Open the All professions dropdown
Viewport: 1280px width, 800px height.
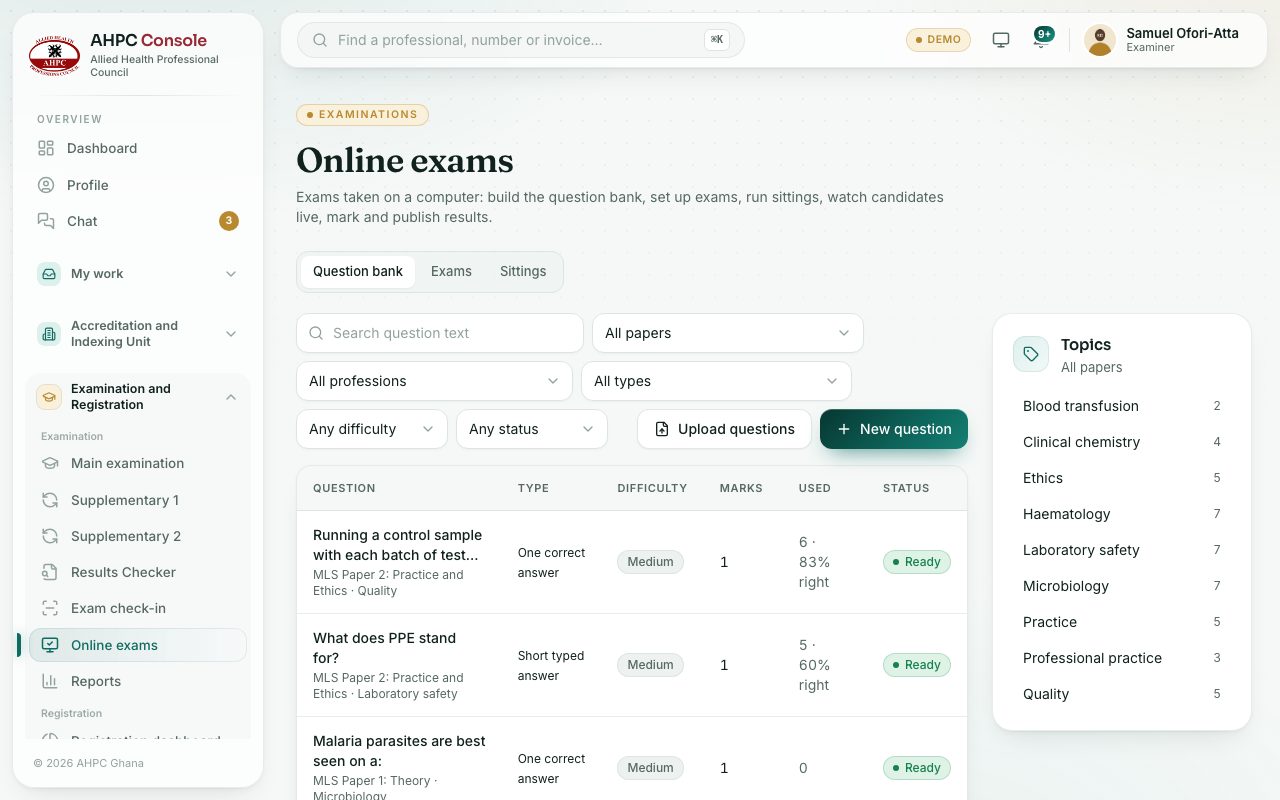[x=434, y=381]
